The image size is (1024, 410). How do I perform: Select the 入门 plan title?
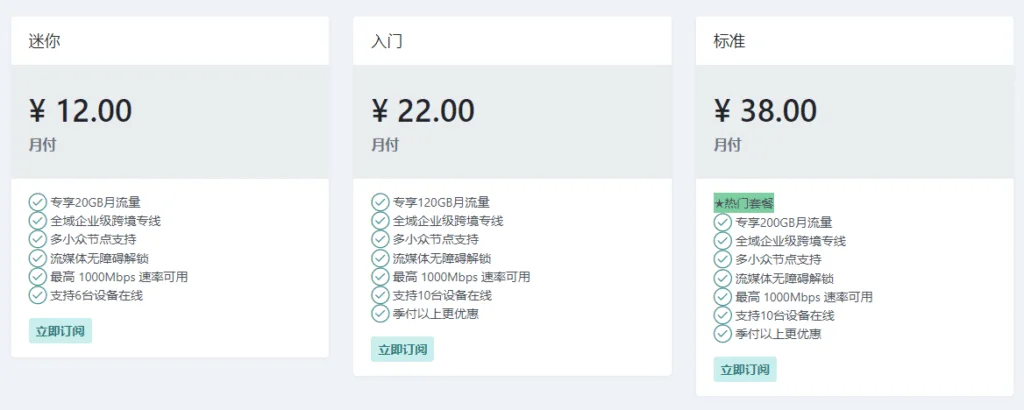387,41
